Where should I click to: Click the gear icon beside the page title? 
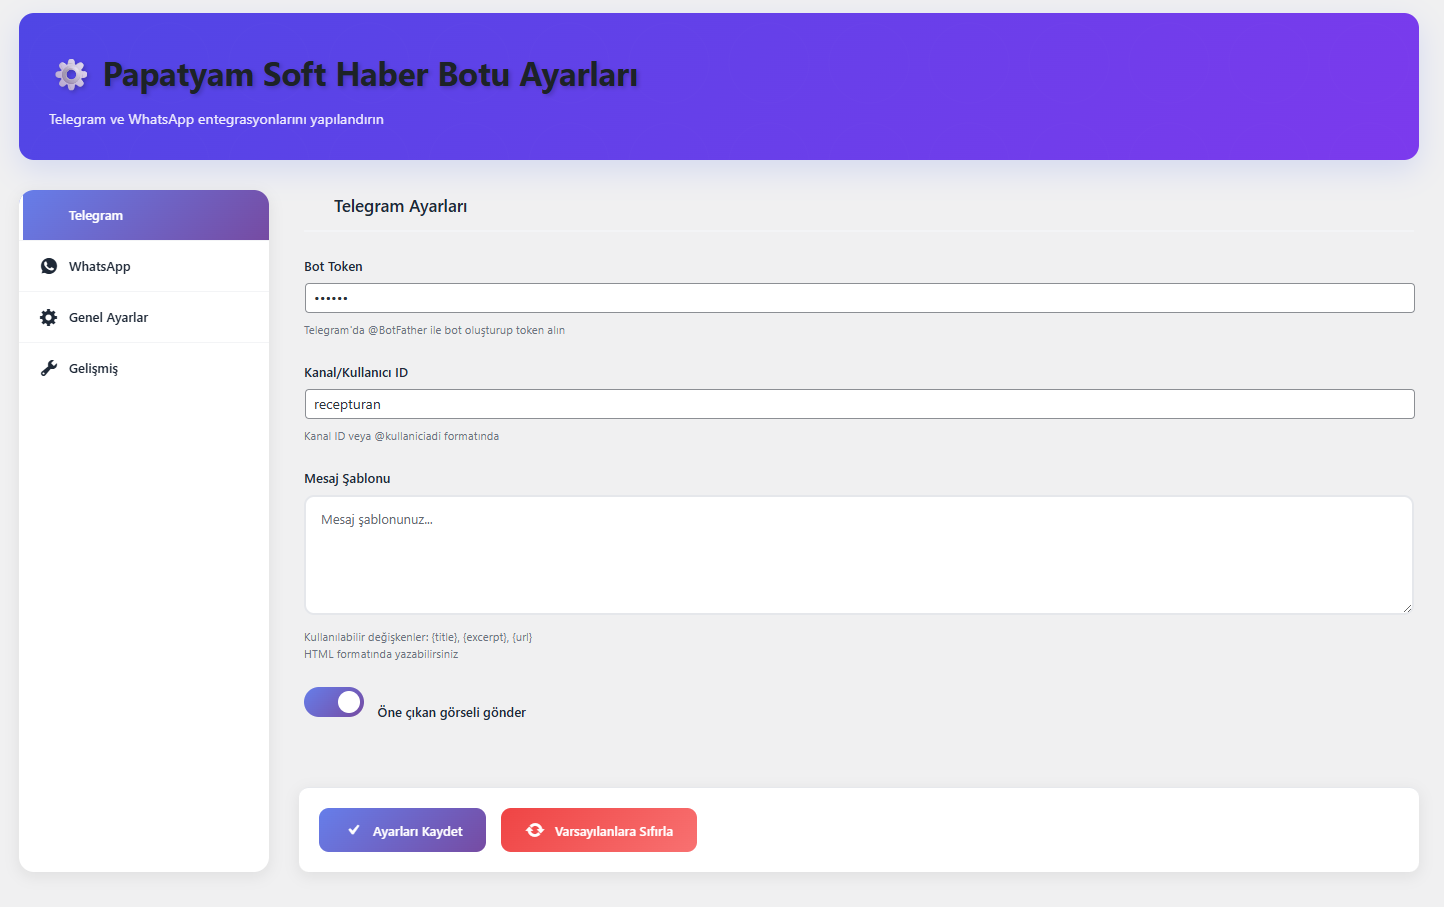[71, 74]
